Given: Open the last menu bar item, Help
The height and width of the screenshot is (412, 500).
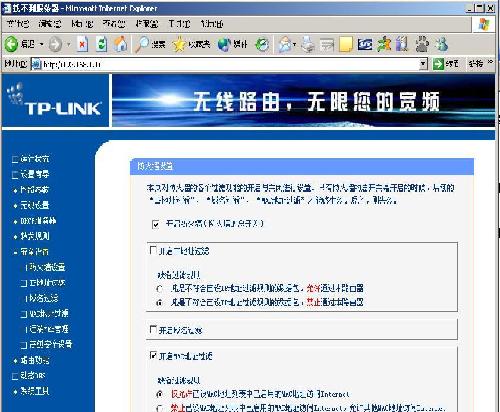Looking at the screenshot, I should [x=212, y=24].
